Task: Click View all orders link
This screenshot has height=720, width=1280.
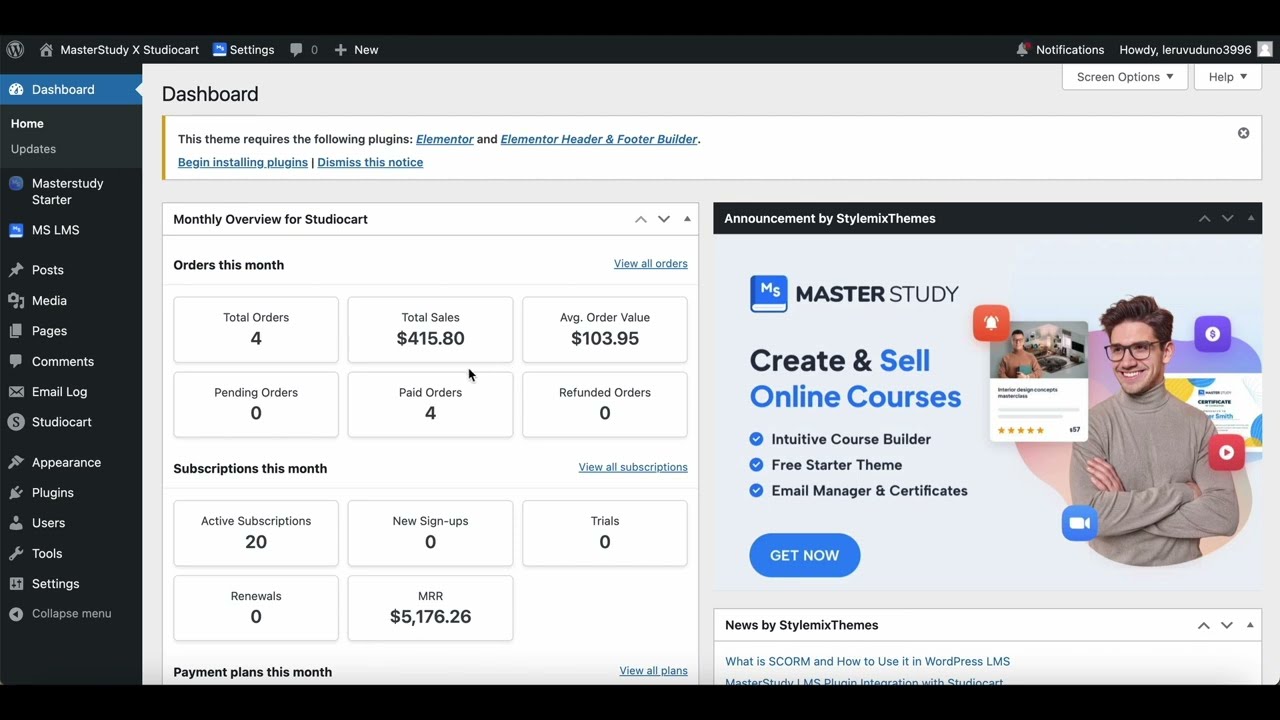Action: click(651, 264)
